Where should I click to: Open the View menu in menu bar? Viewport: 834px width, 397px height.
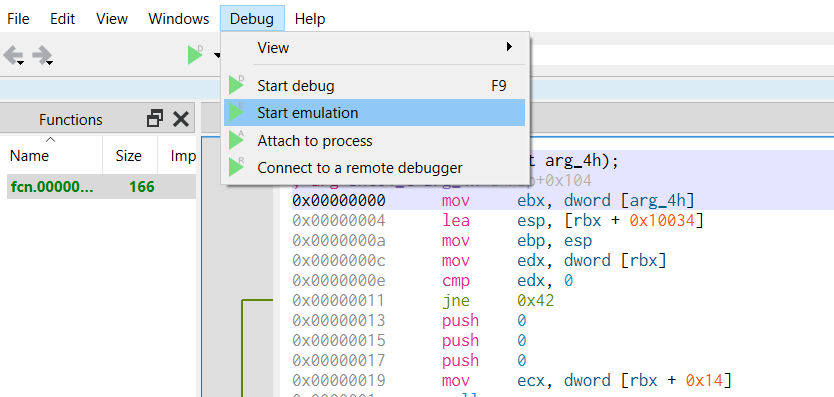(x=112, y=19)
